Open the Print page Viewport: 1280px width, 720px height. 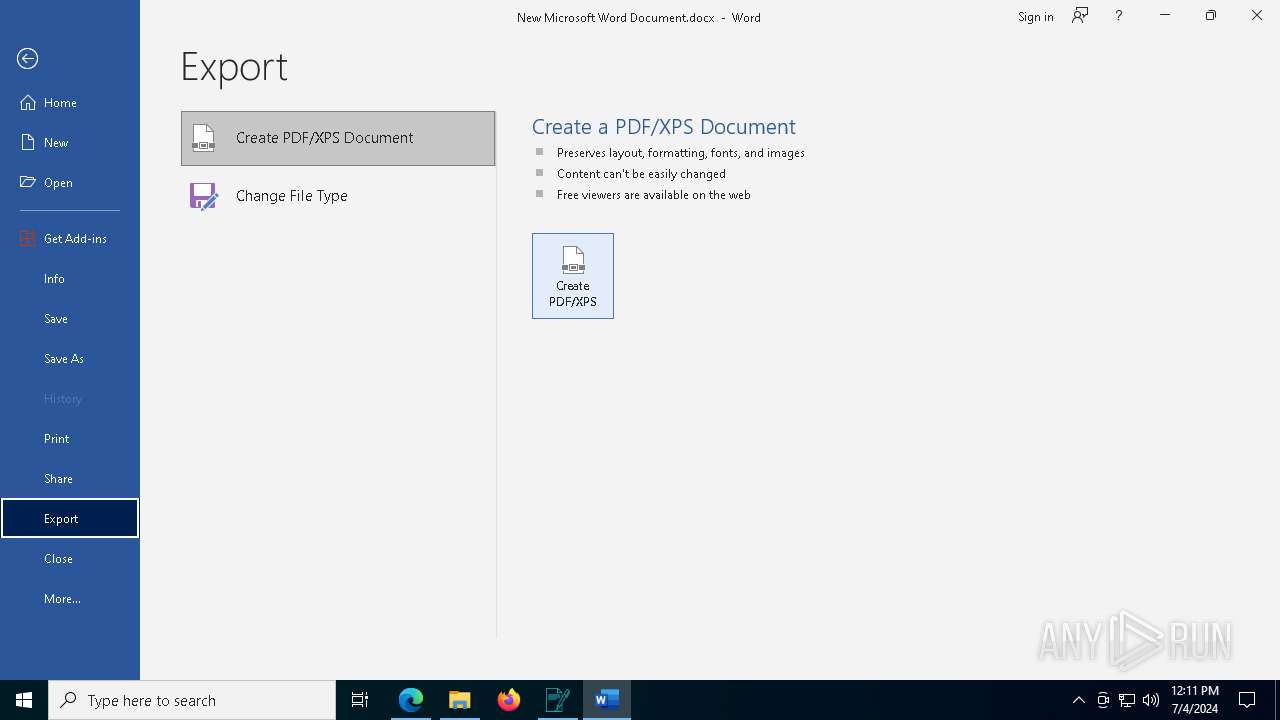pyautogui.click(x=70, y=439)
